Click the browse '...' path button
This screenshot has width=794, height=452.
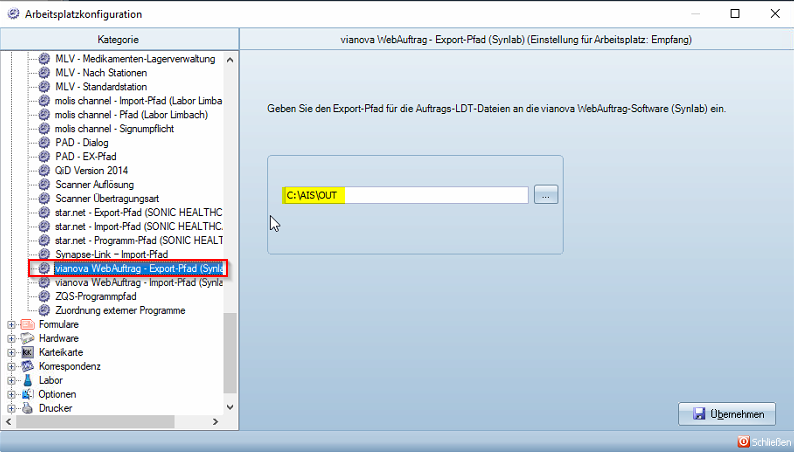(x=545, y=196)
